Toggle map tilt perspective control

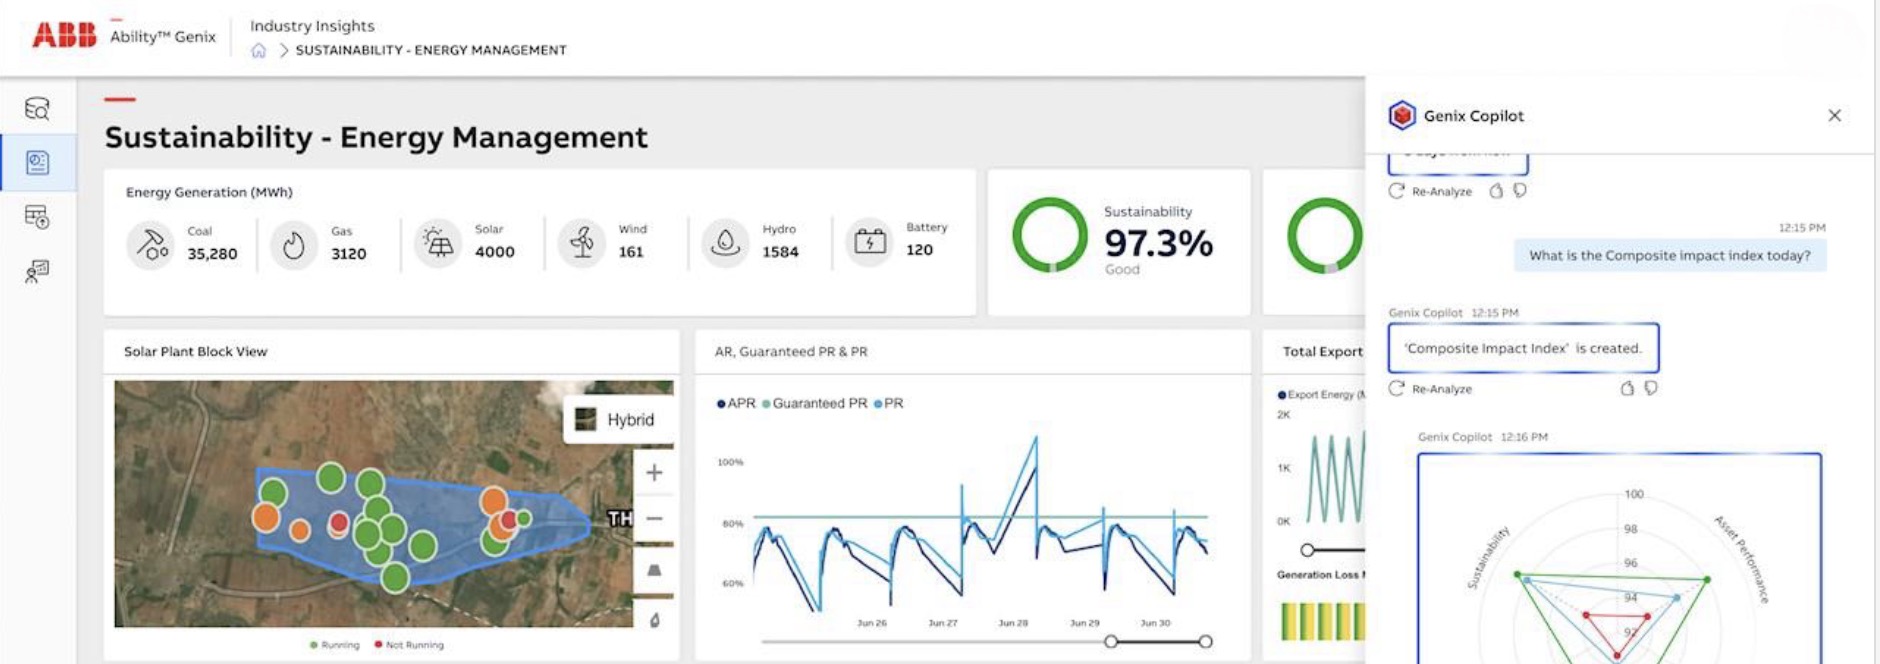coord(654,570)
